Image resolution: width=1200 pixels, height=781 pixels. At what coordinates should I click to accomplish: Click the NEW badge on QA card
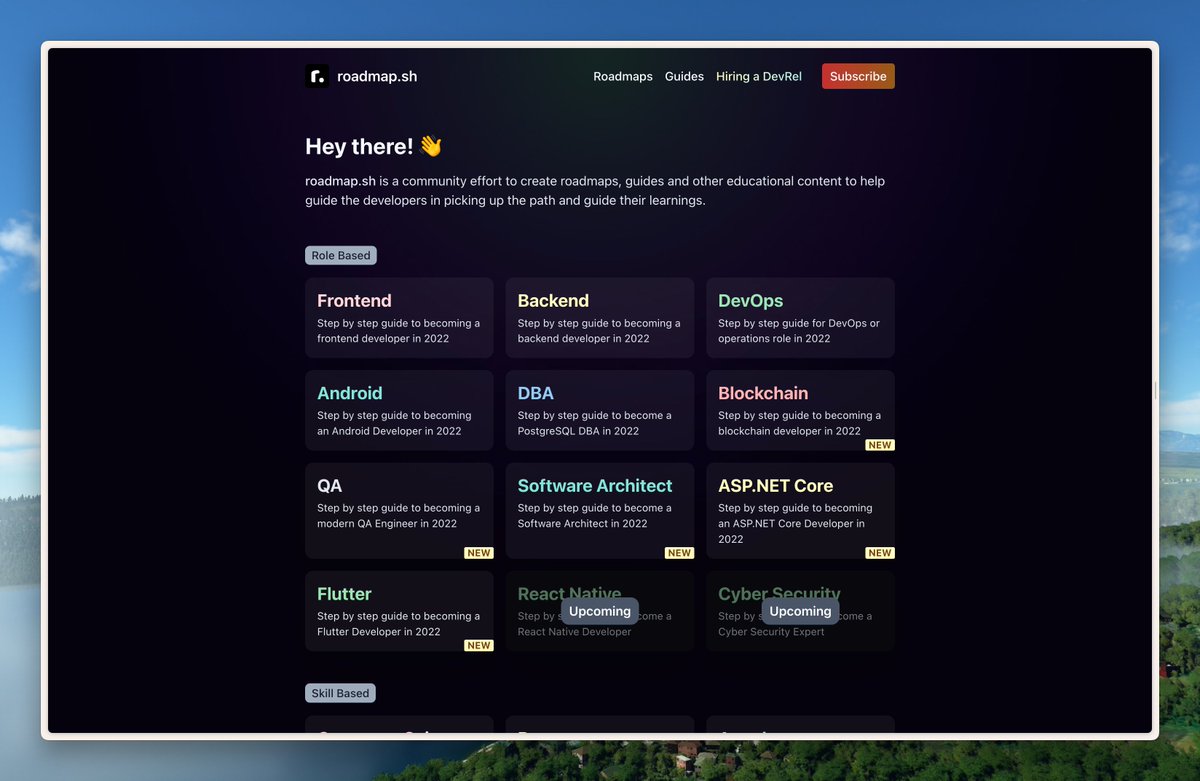479,553
